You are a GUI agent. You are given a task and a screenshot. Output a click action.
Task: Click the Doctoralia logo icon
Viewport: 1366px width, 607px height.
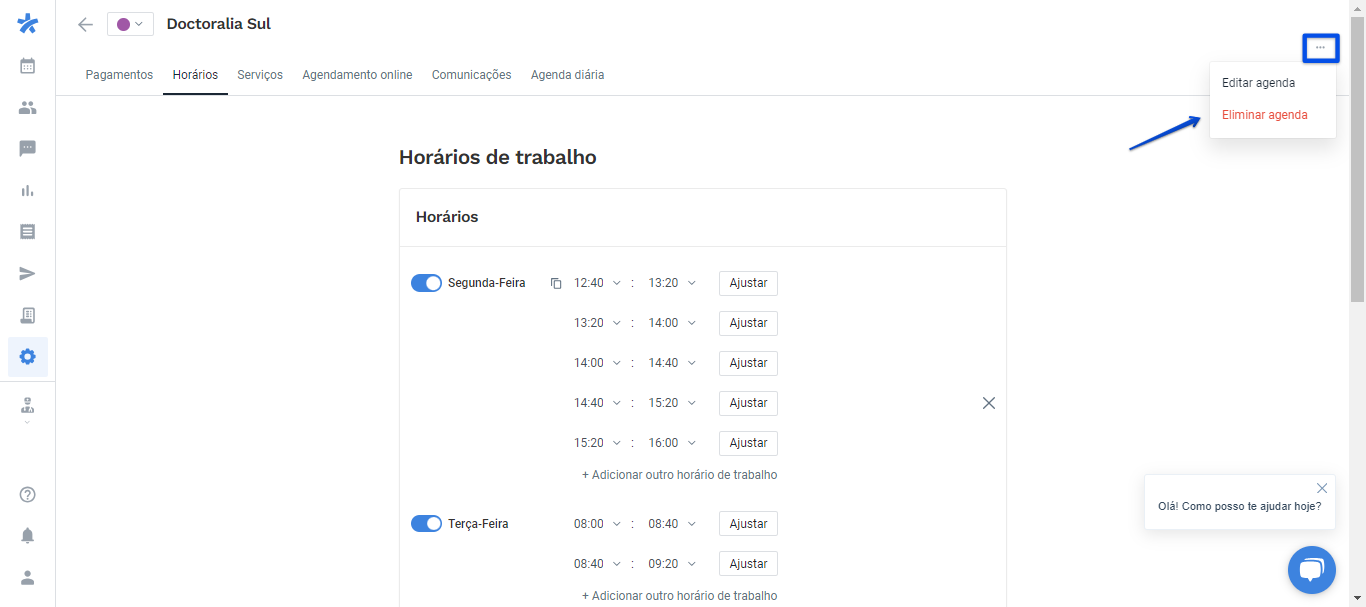[x=28, y=23]
